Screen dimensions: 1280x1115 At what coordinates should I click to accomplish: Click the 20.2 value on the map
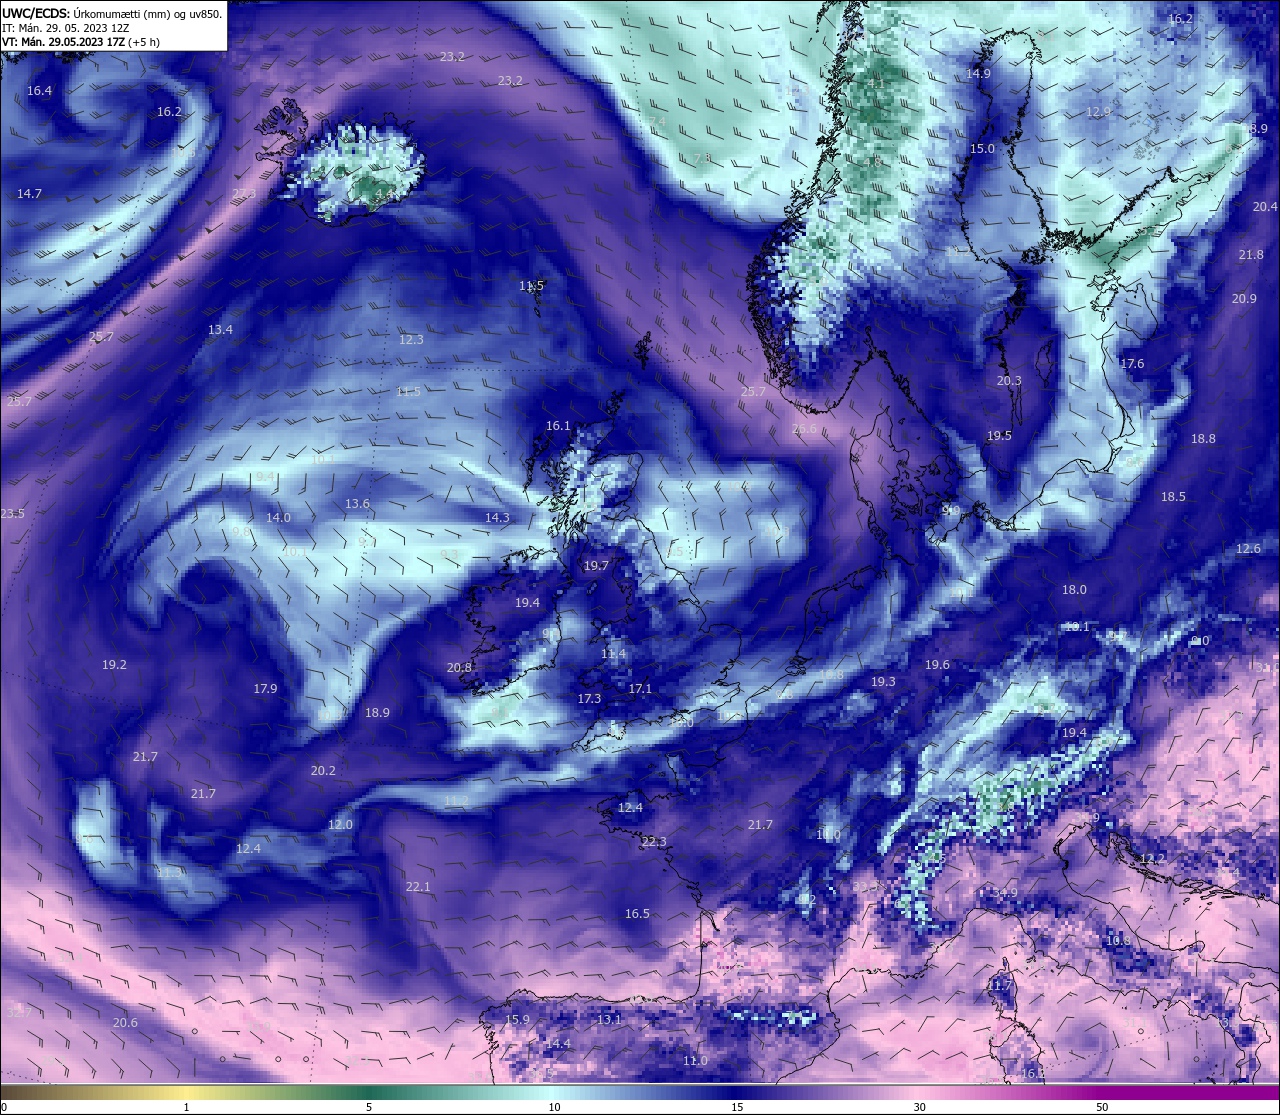323,771
